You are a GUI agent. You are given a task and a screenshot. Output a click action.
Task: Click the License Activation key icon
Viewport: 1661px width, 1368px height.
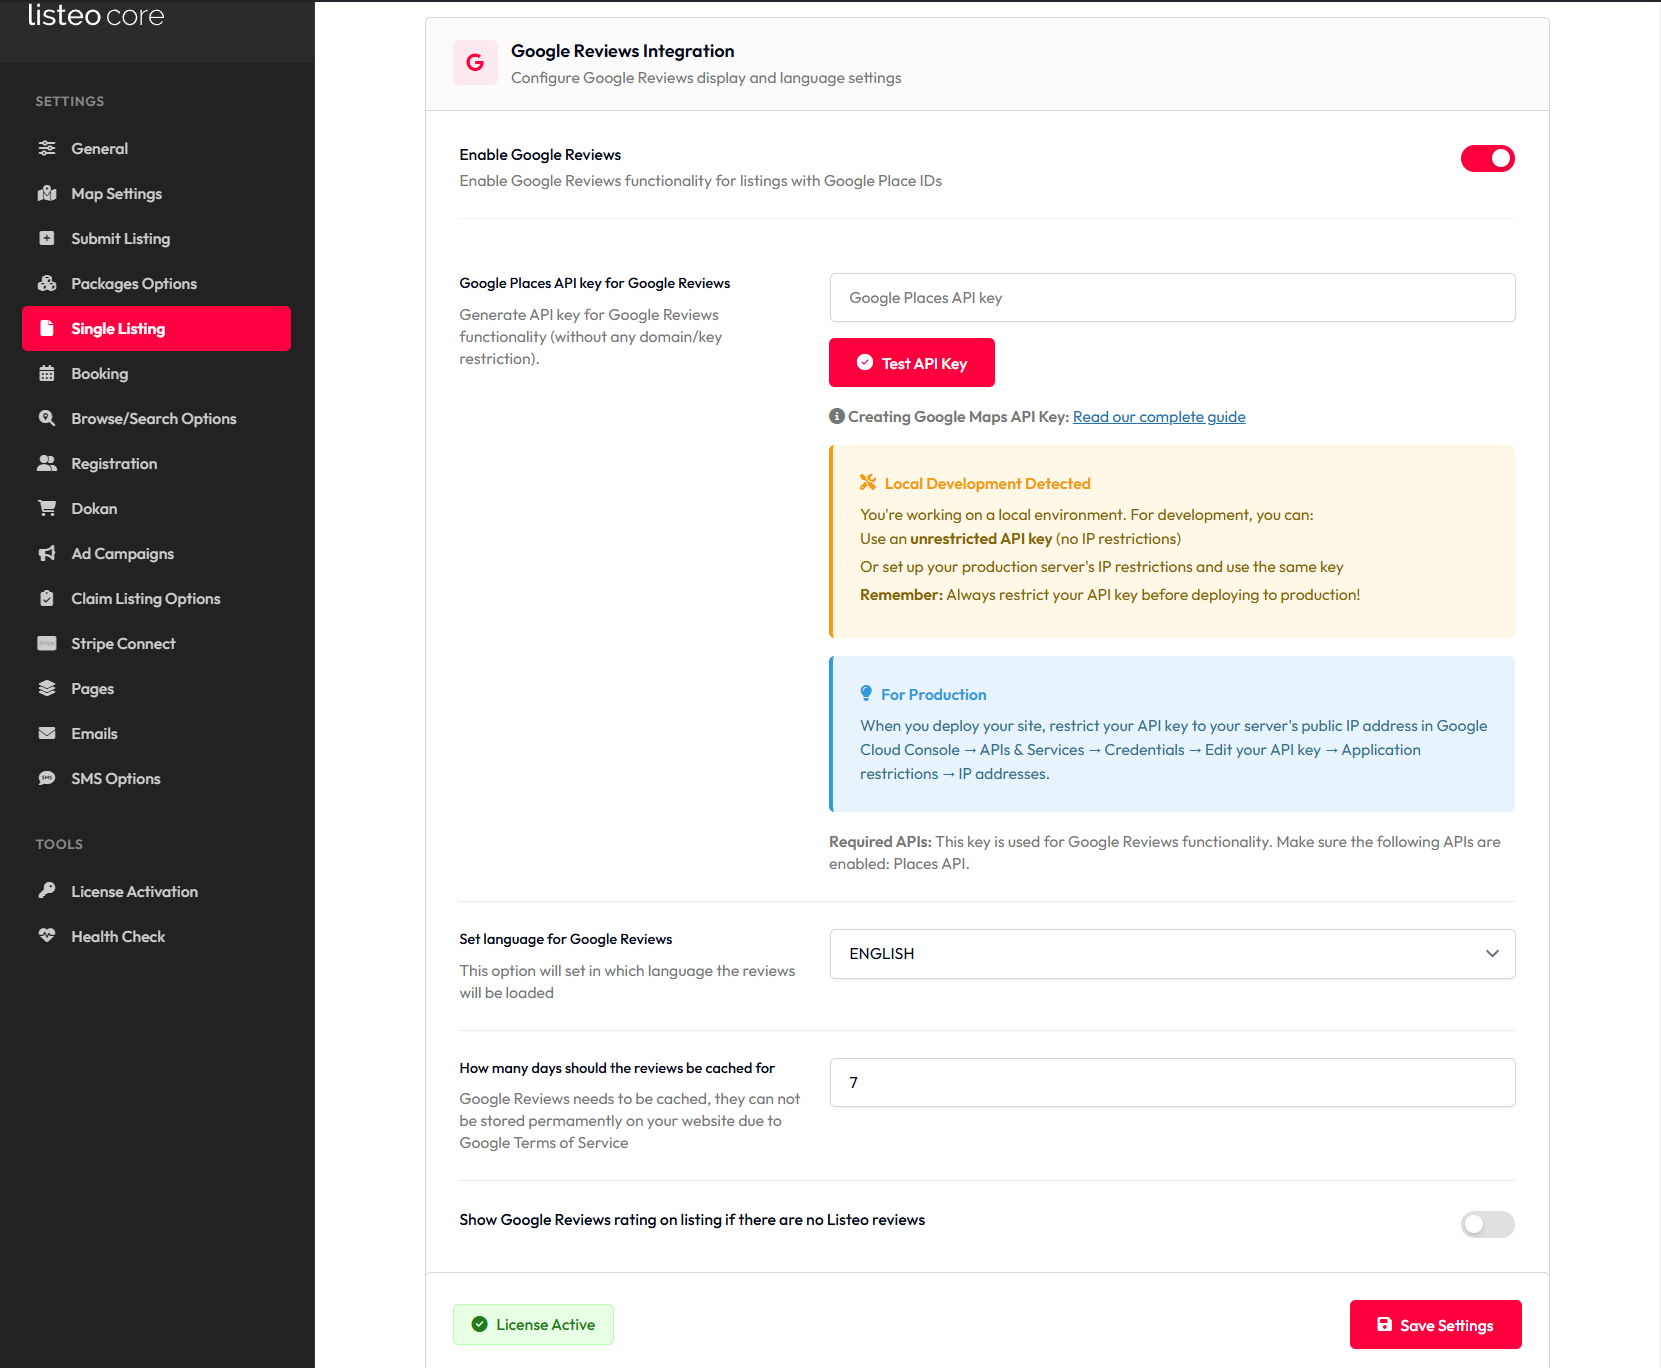point(47,891)
